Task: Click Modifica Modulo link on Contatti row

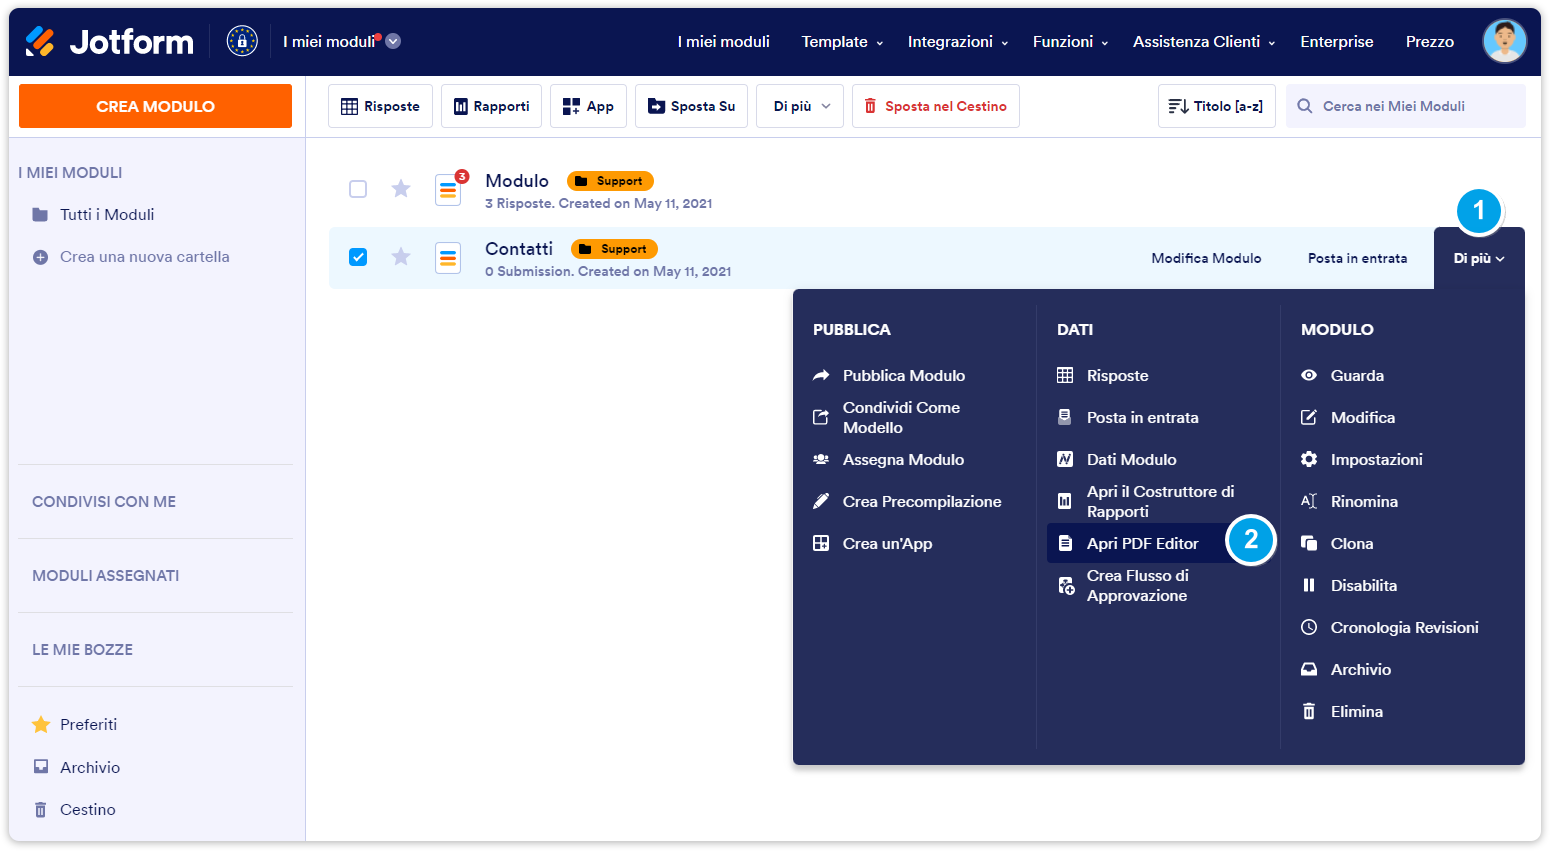Action: coord(1206,258)
